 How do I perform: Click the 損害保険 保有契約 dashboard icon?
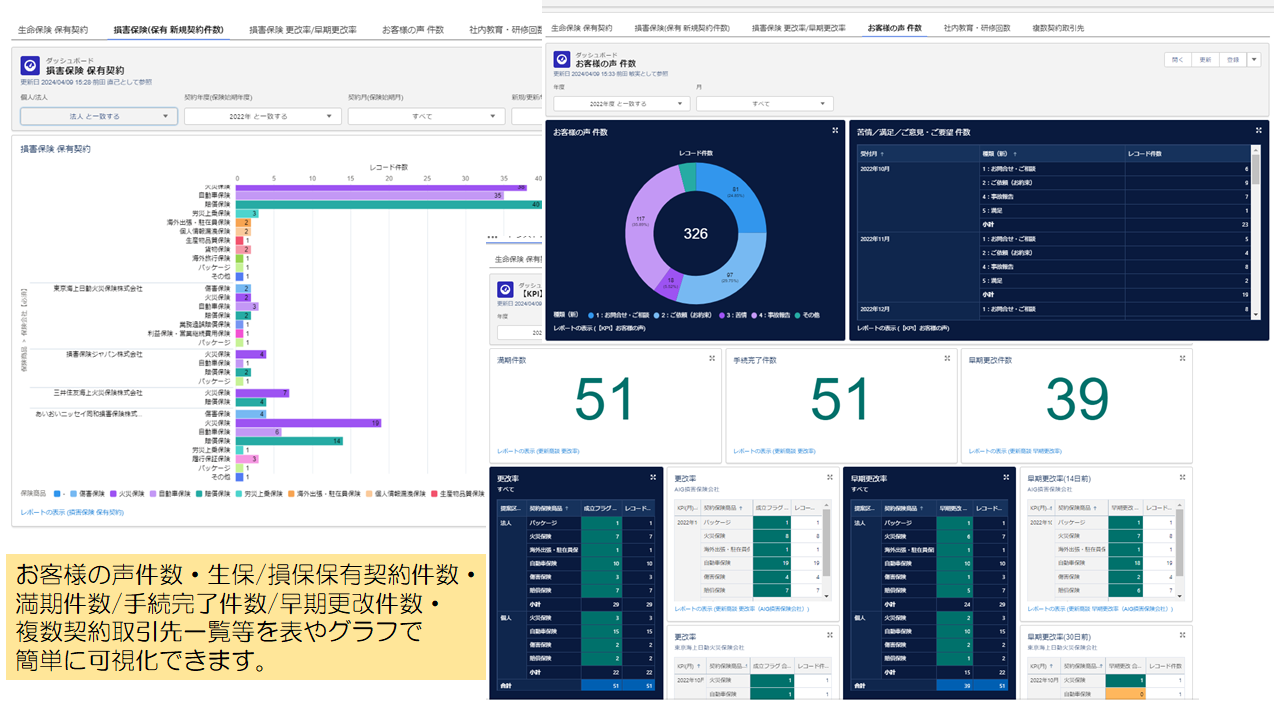(30, 65)
